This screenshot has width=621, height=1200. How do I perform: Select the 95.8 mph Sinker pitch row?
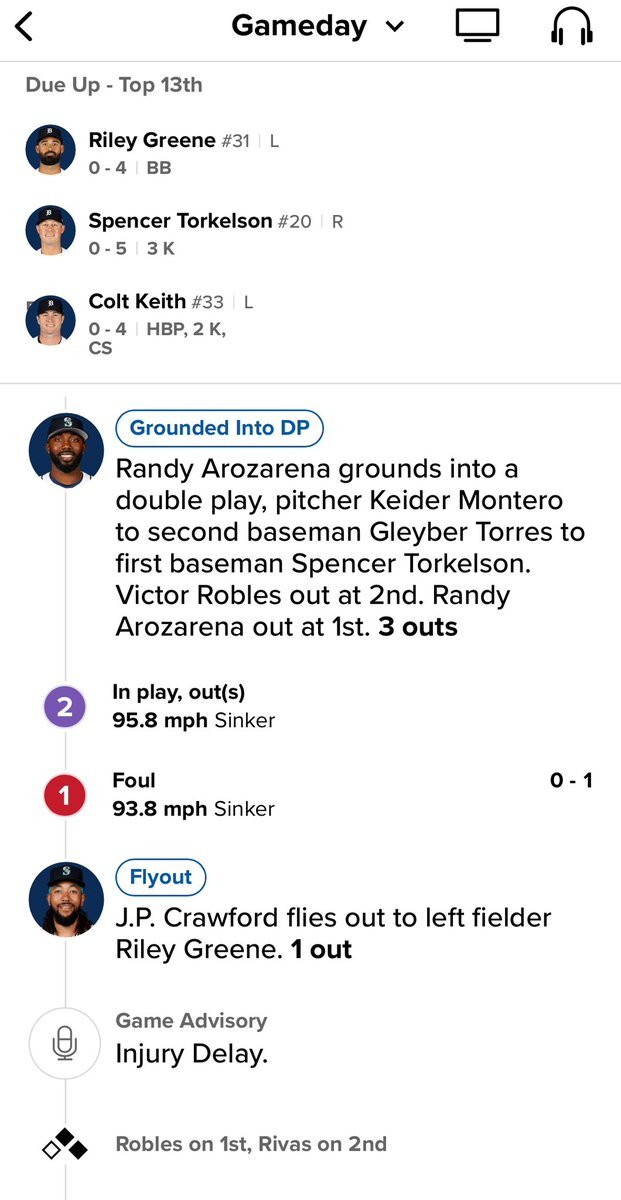(x=194, y=720)
